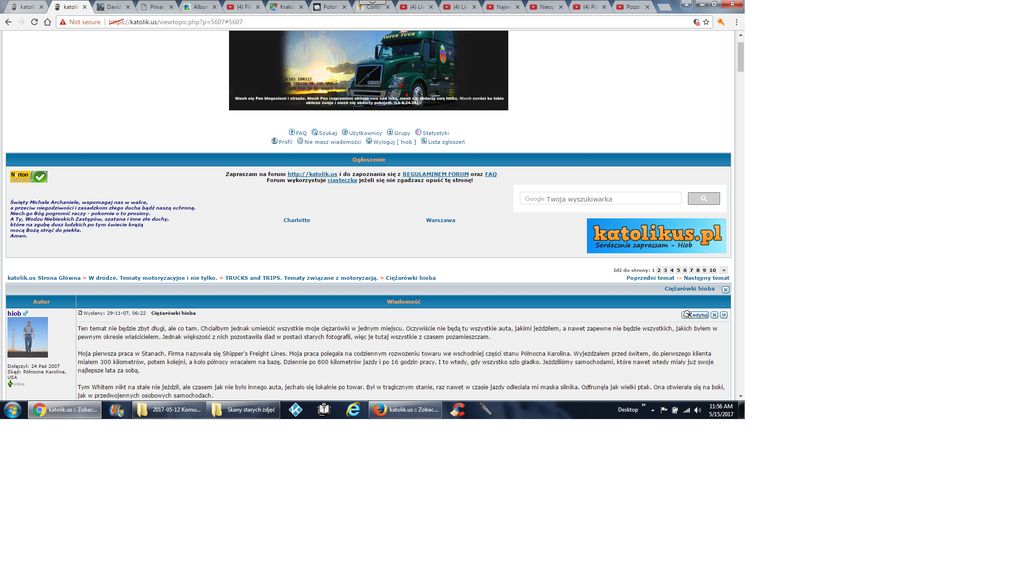Click the edytuj post edit button
Image resolution: width=1024 pixels, height=575 pixels.
[x=695, y=315]
